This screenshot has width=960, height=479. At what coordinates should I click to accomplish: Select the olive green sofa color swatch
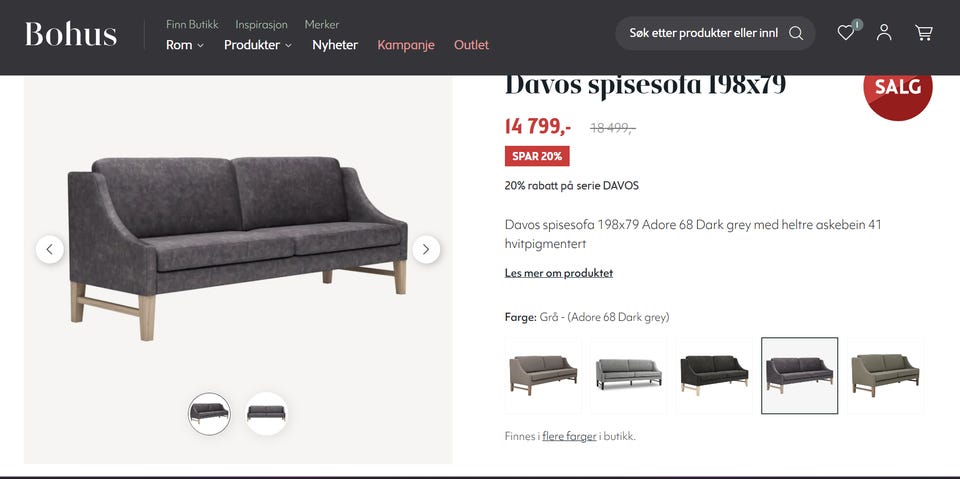click(885, 375)
